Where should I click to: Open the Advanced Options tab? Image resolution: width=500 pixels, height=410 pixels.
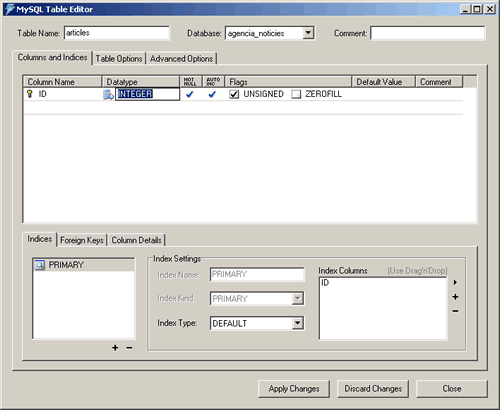click(181, 59)
